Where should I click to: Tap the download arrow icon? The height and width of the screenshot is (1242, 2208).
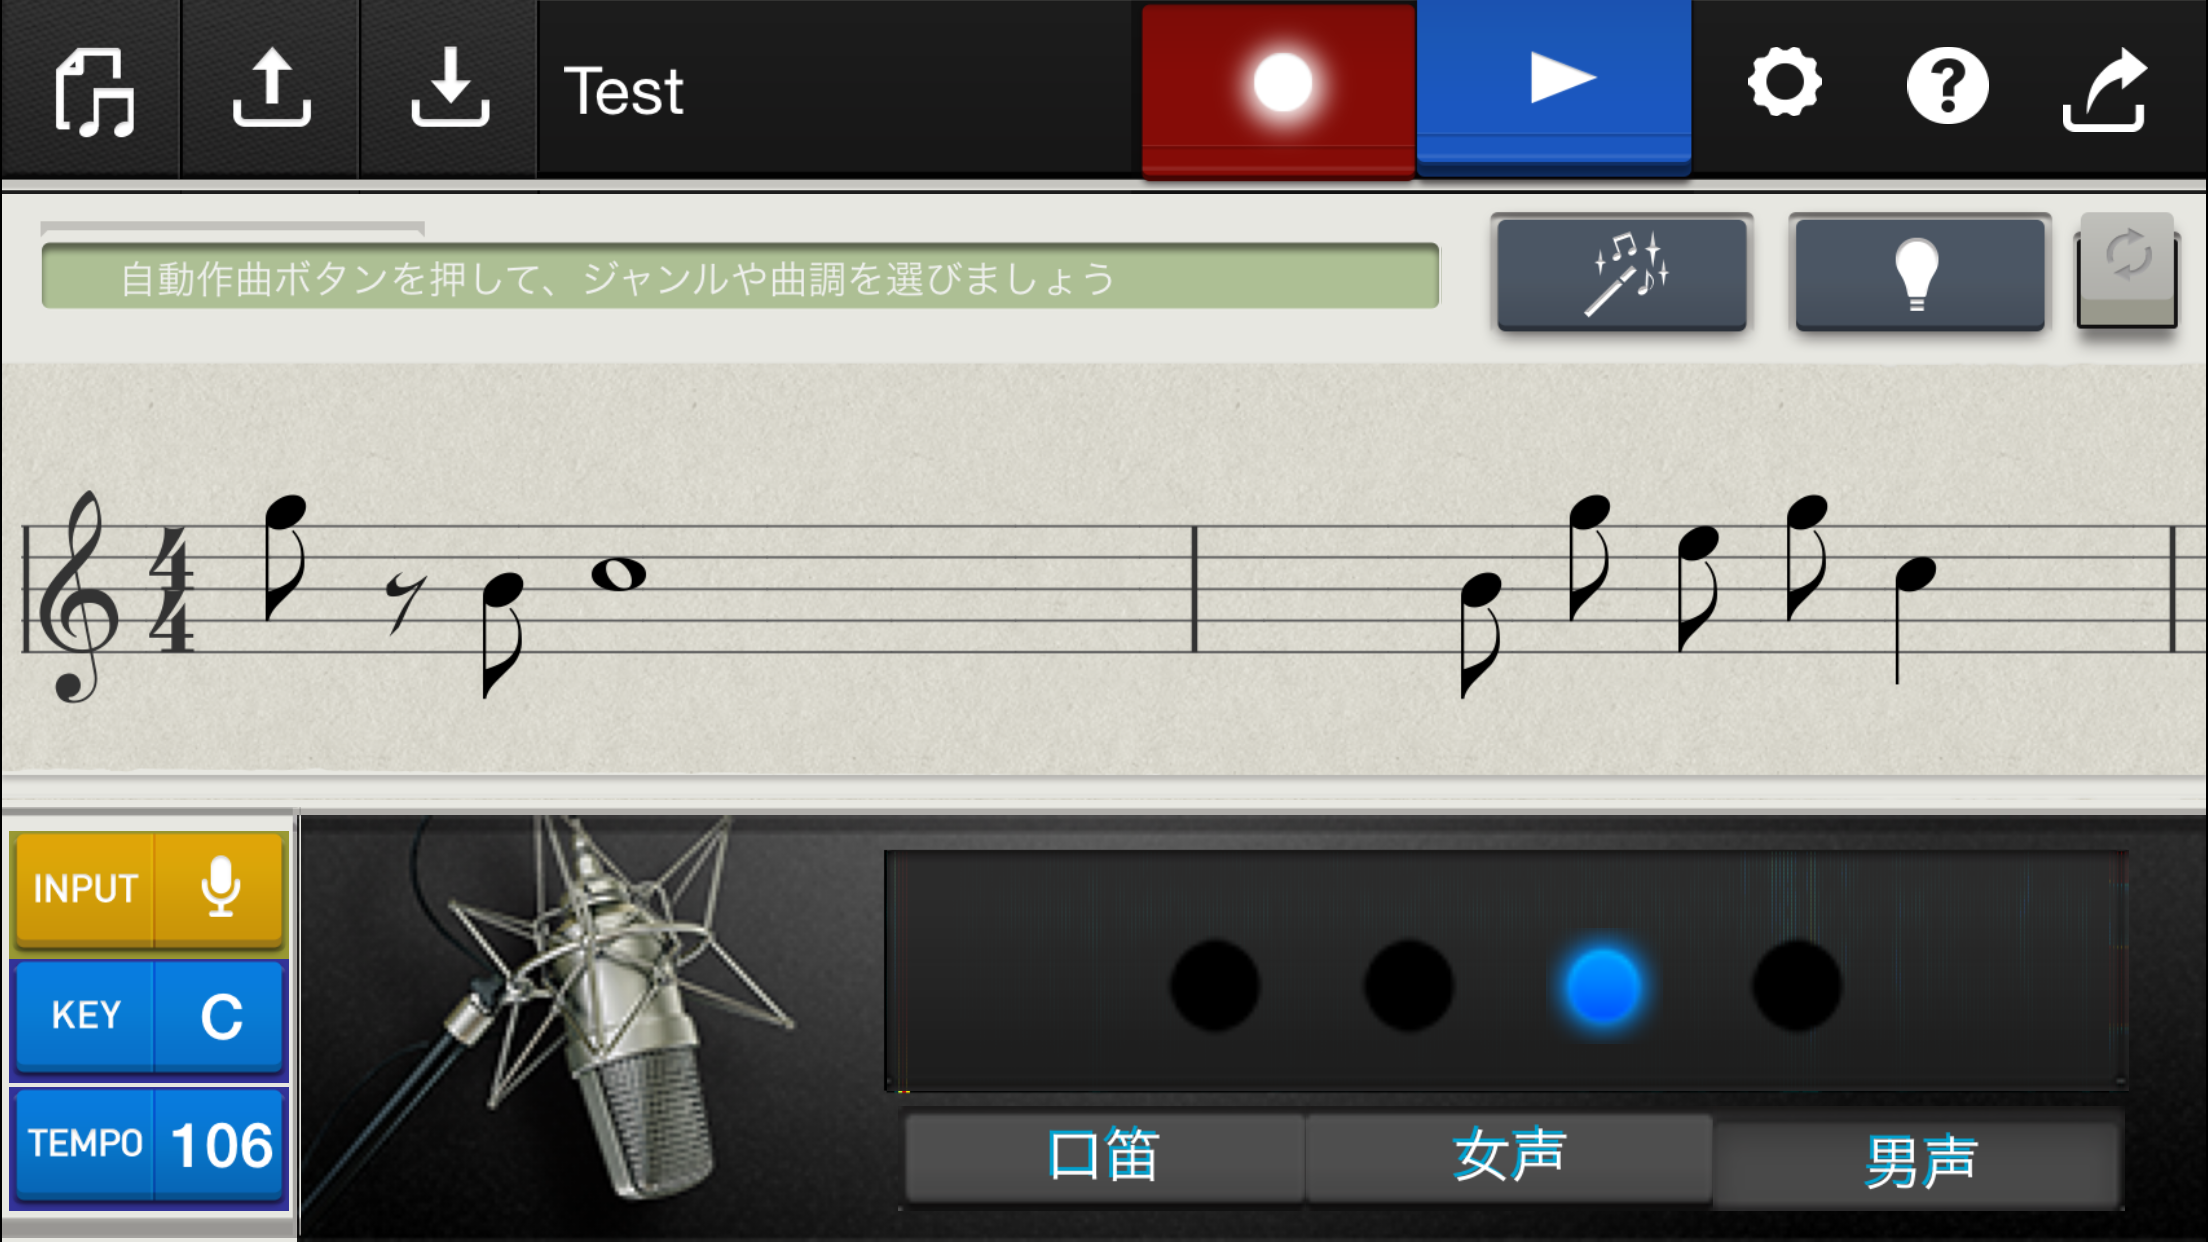coord(449,87)
